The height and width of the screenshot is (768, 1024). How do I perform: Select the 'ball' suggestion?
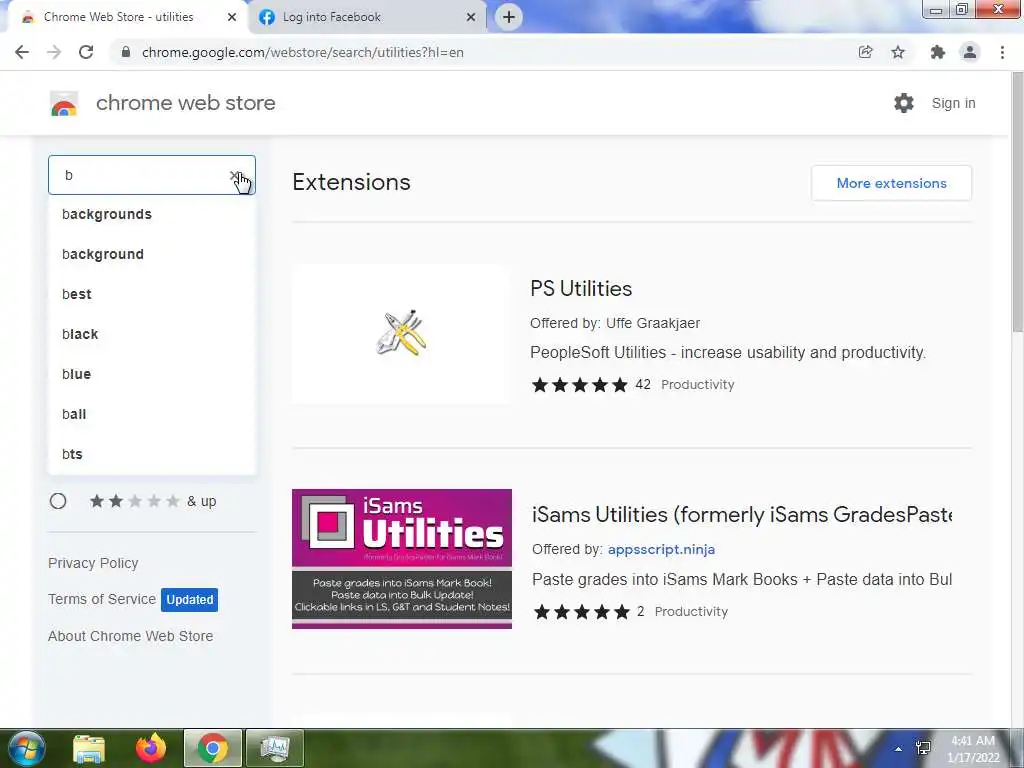point(152,414)
